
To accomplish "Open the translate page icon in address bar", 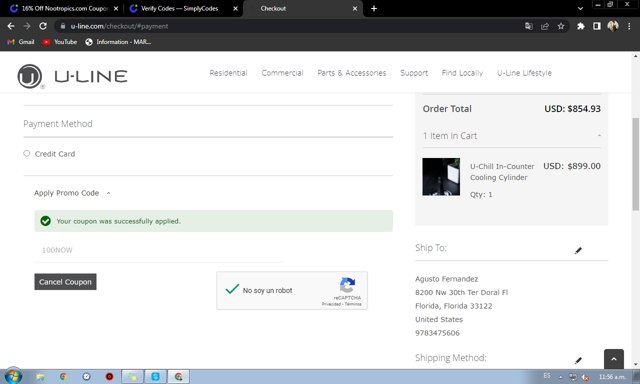I will point(529,26).
